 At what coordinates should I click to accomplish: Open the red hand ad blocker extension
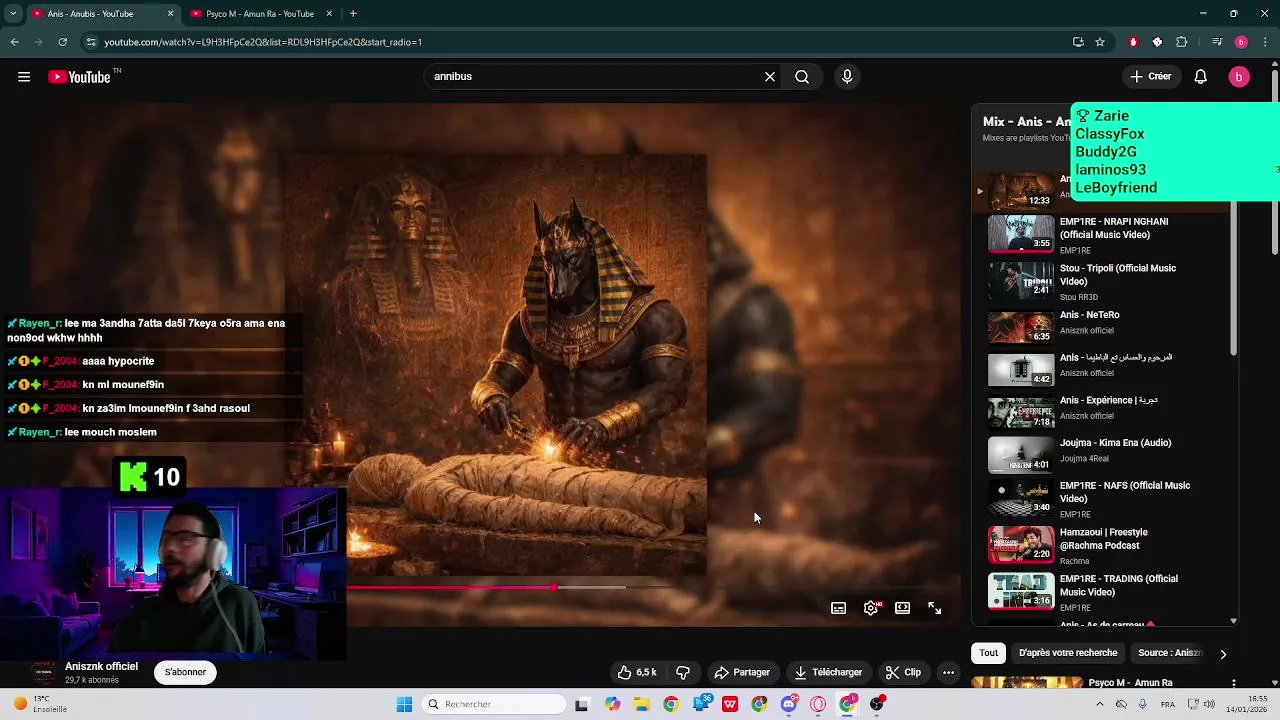click(x=1133, y=42)
